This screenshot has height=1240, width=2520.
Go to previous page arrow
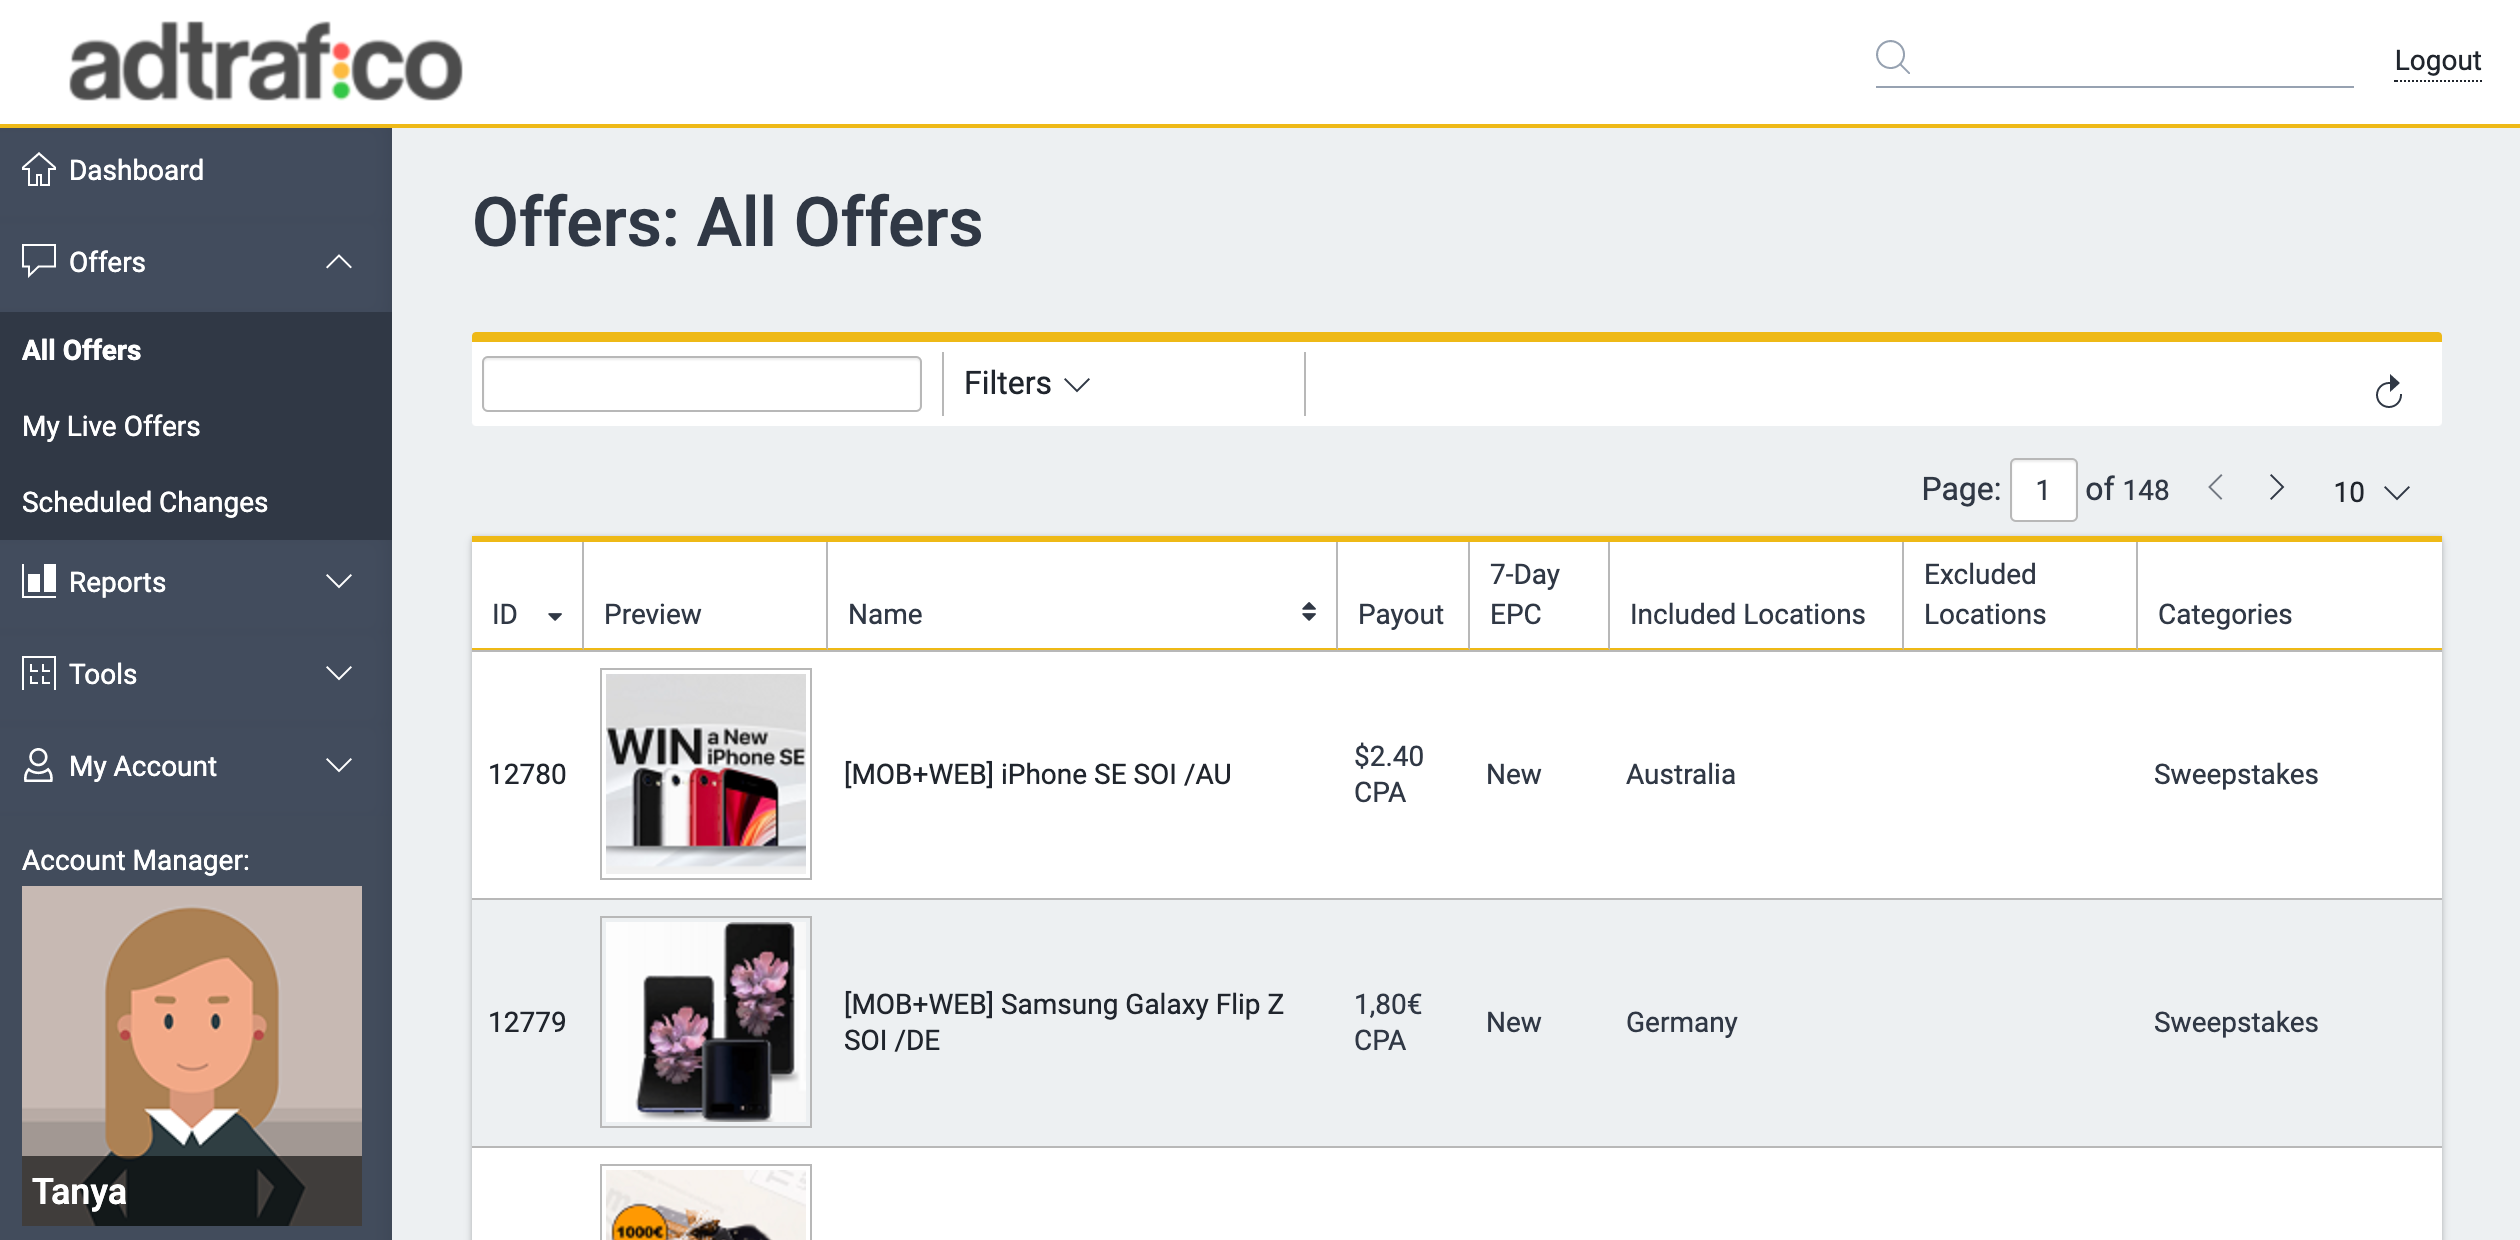click(2215, 488)
